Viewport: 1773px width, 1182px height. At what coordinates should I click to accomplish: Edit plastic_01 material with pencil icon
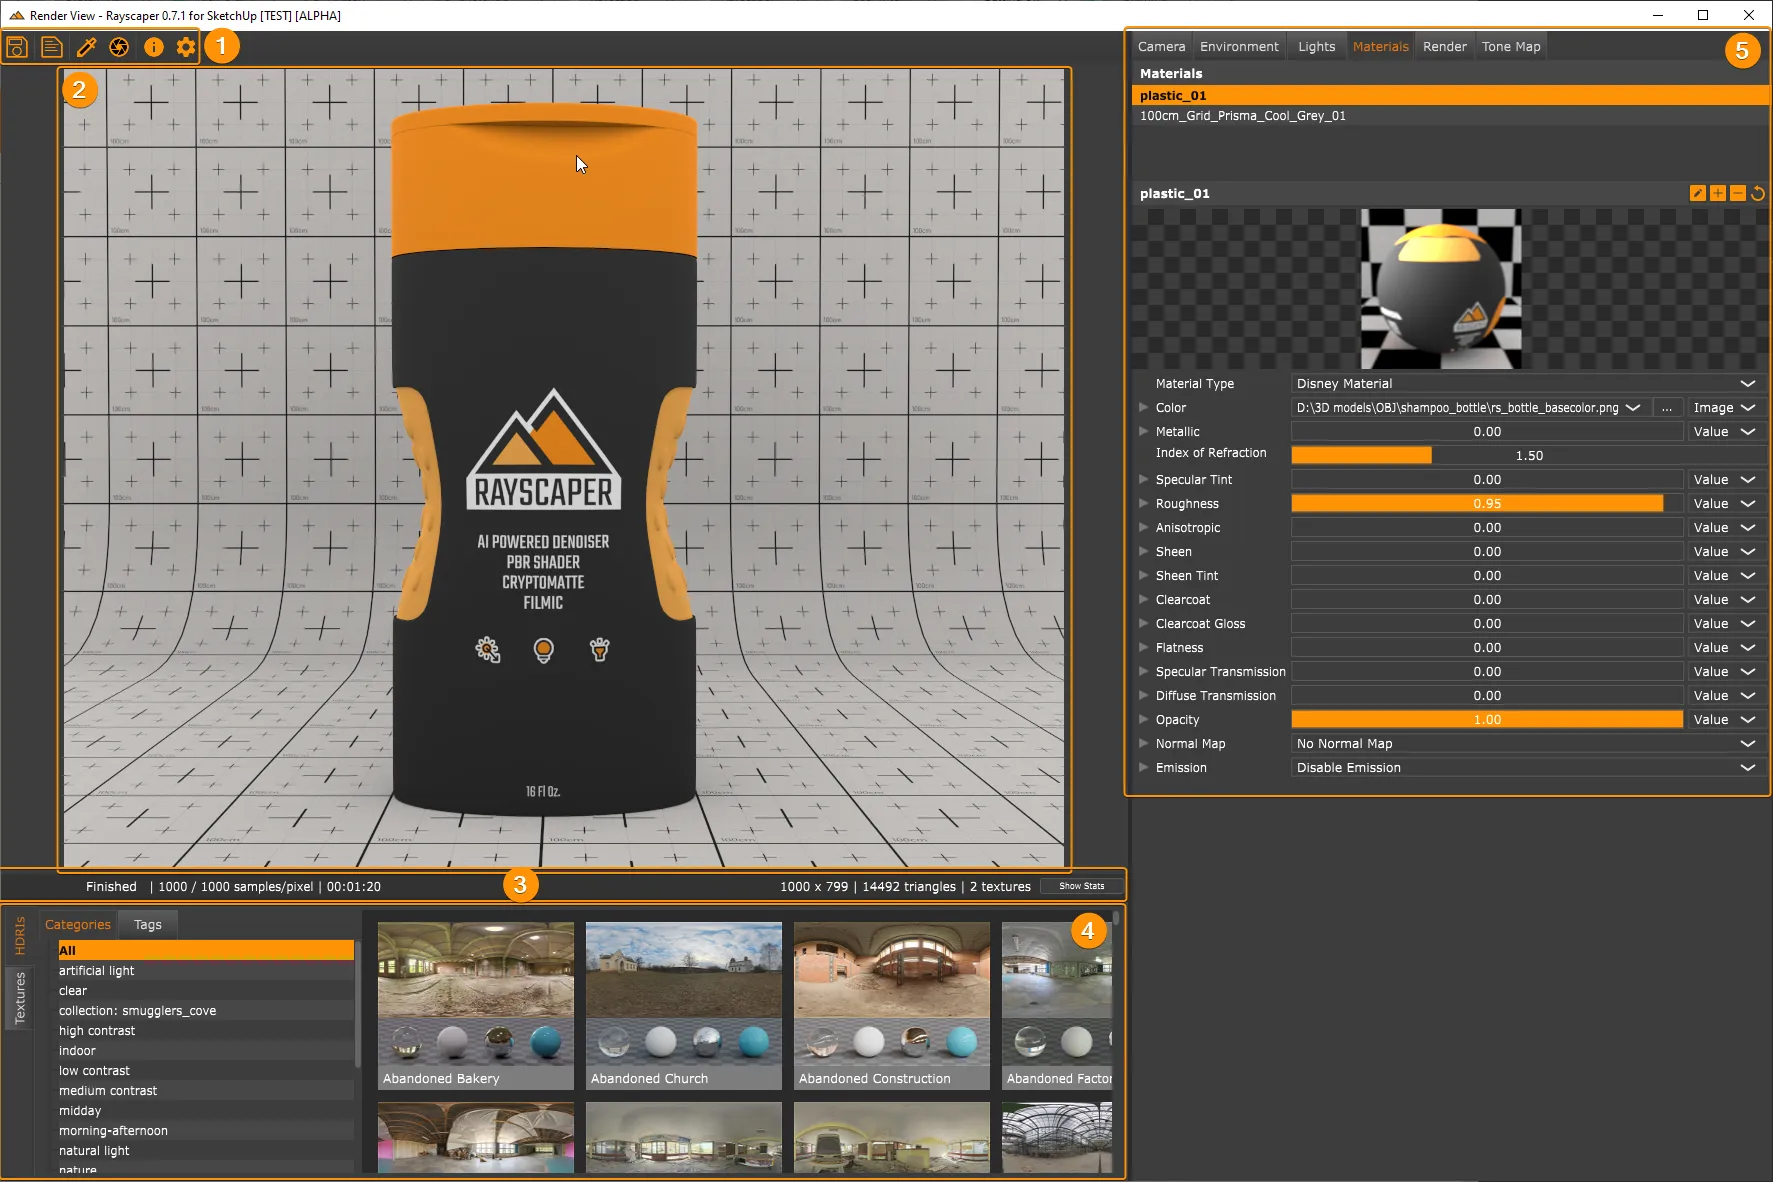1697,192
